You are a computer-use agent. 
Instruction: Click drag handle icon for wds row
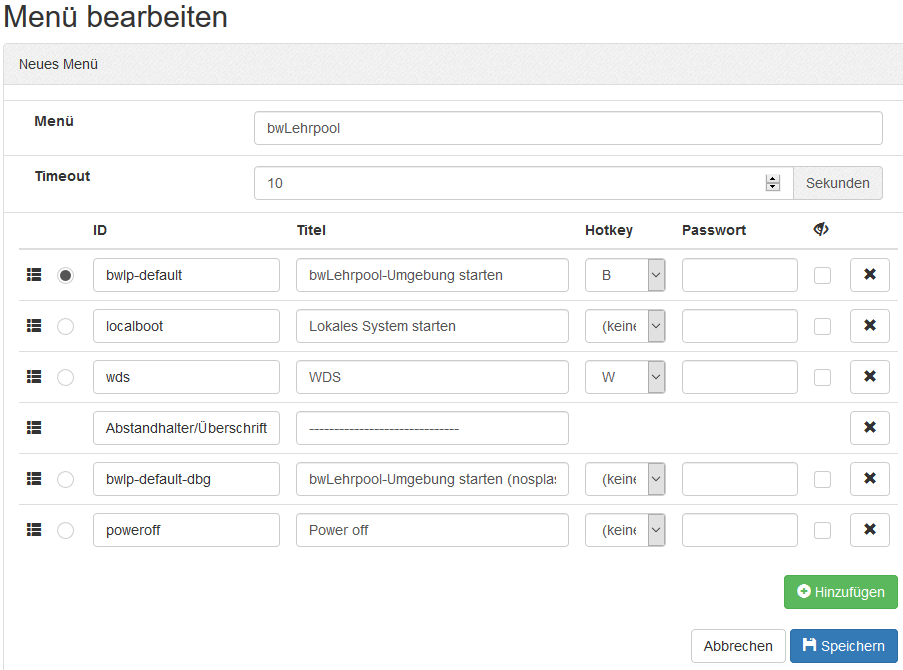(34, 377)
